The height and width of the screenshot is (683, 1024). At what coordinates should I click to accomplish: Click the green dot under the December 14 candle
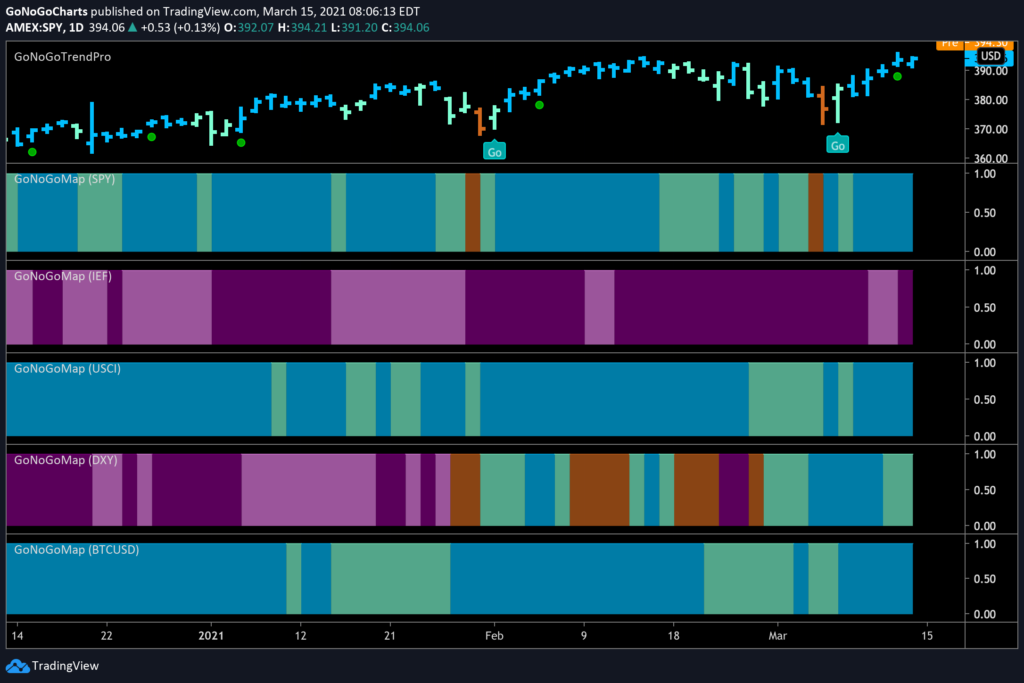[x=33, y=152]
